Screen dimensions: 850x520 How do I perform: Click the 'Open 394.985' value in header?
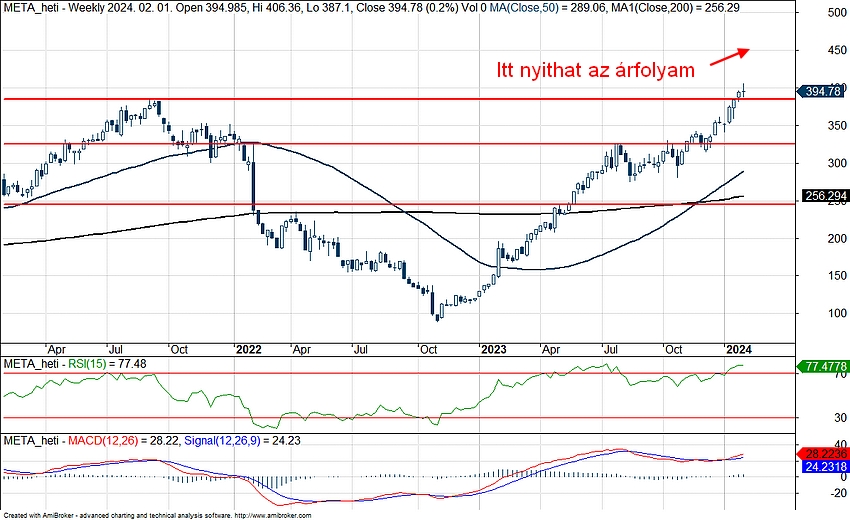[x=211, y=8]
